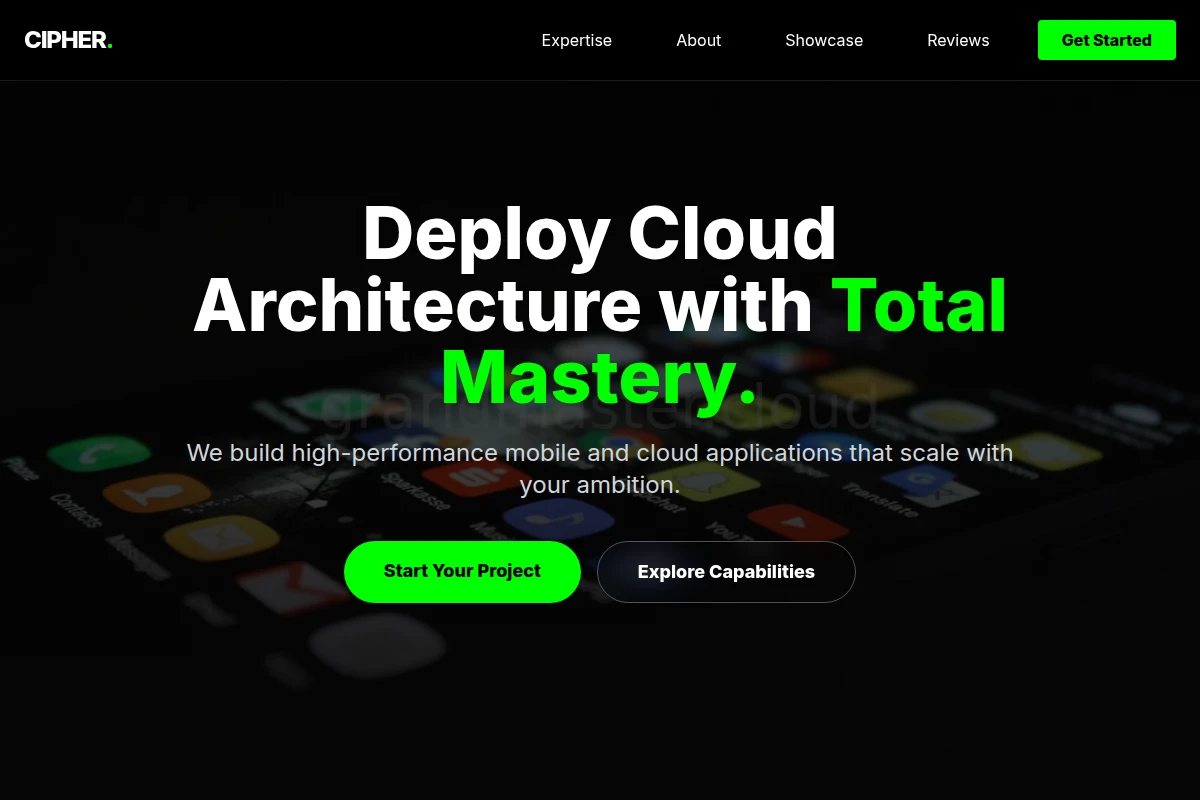The image size is (1200, 800).
Task: Open the About nav item
Action: tap(698, 40)
